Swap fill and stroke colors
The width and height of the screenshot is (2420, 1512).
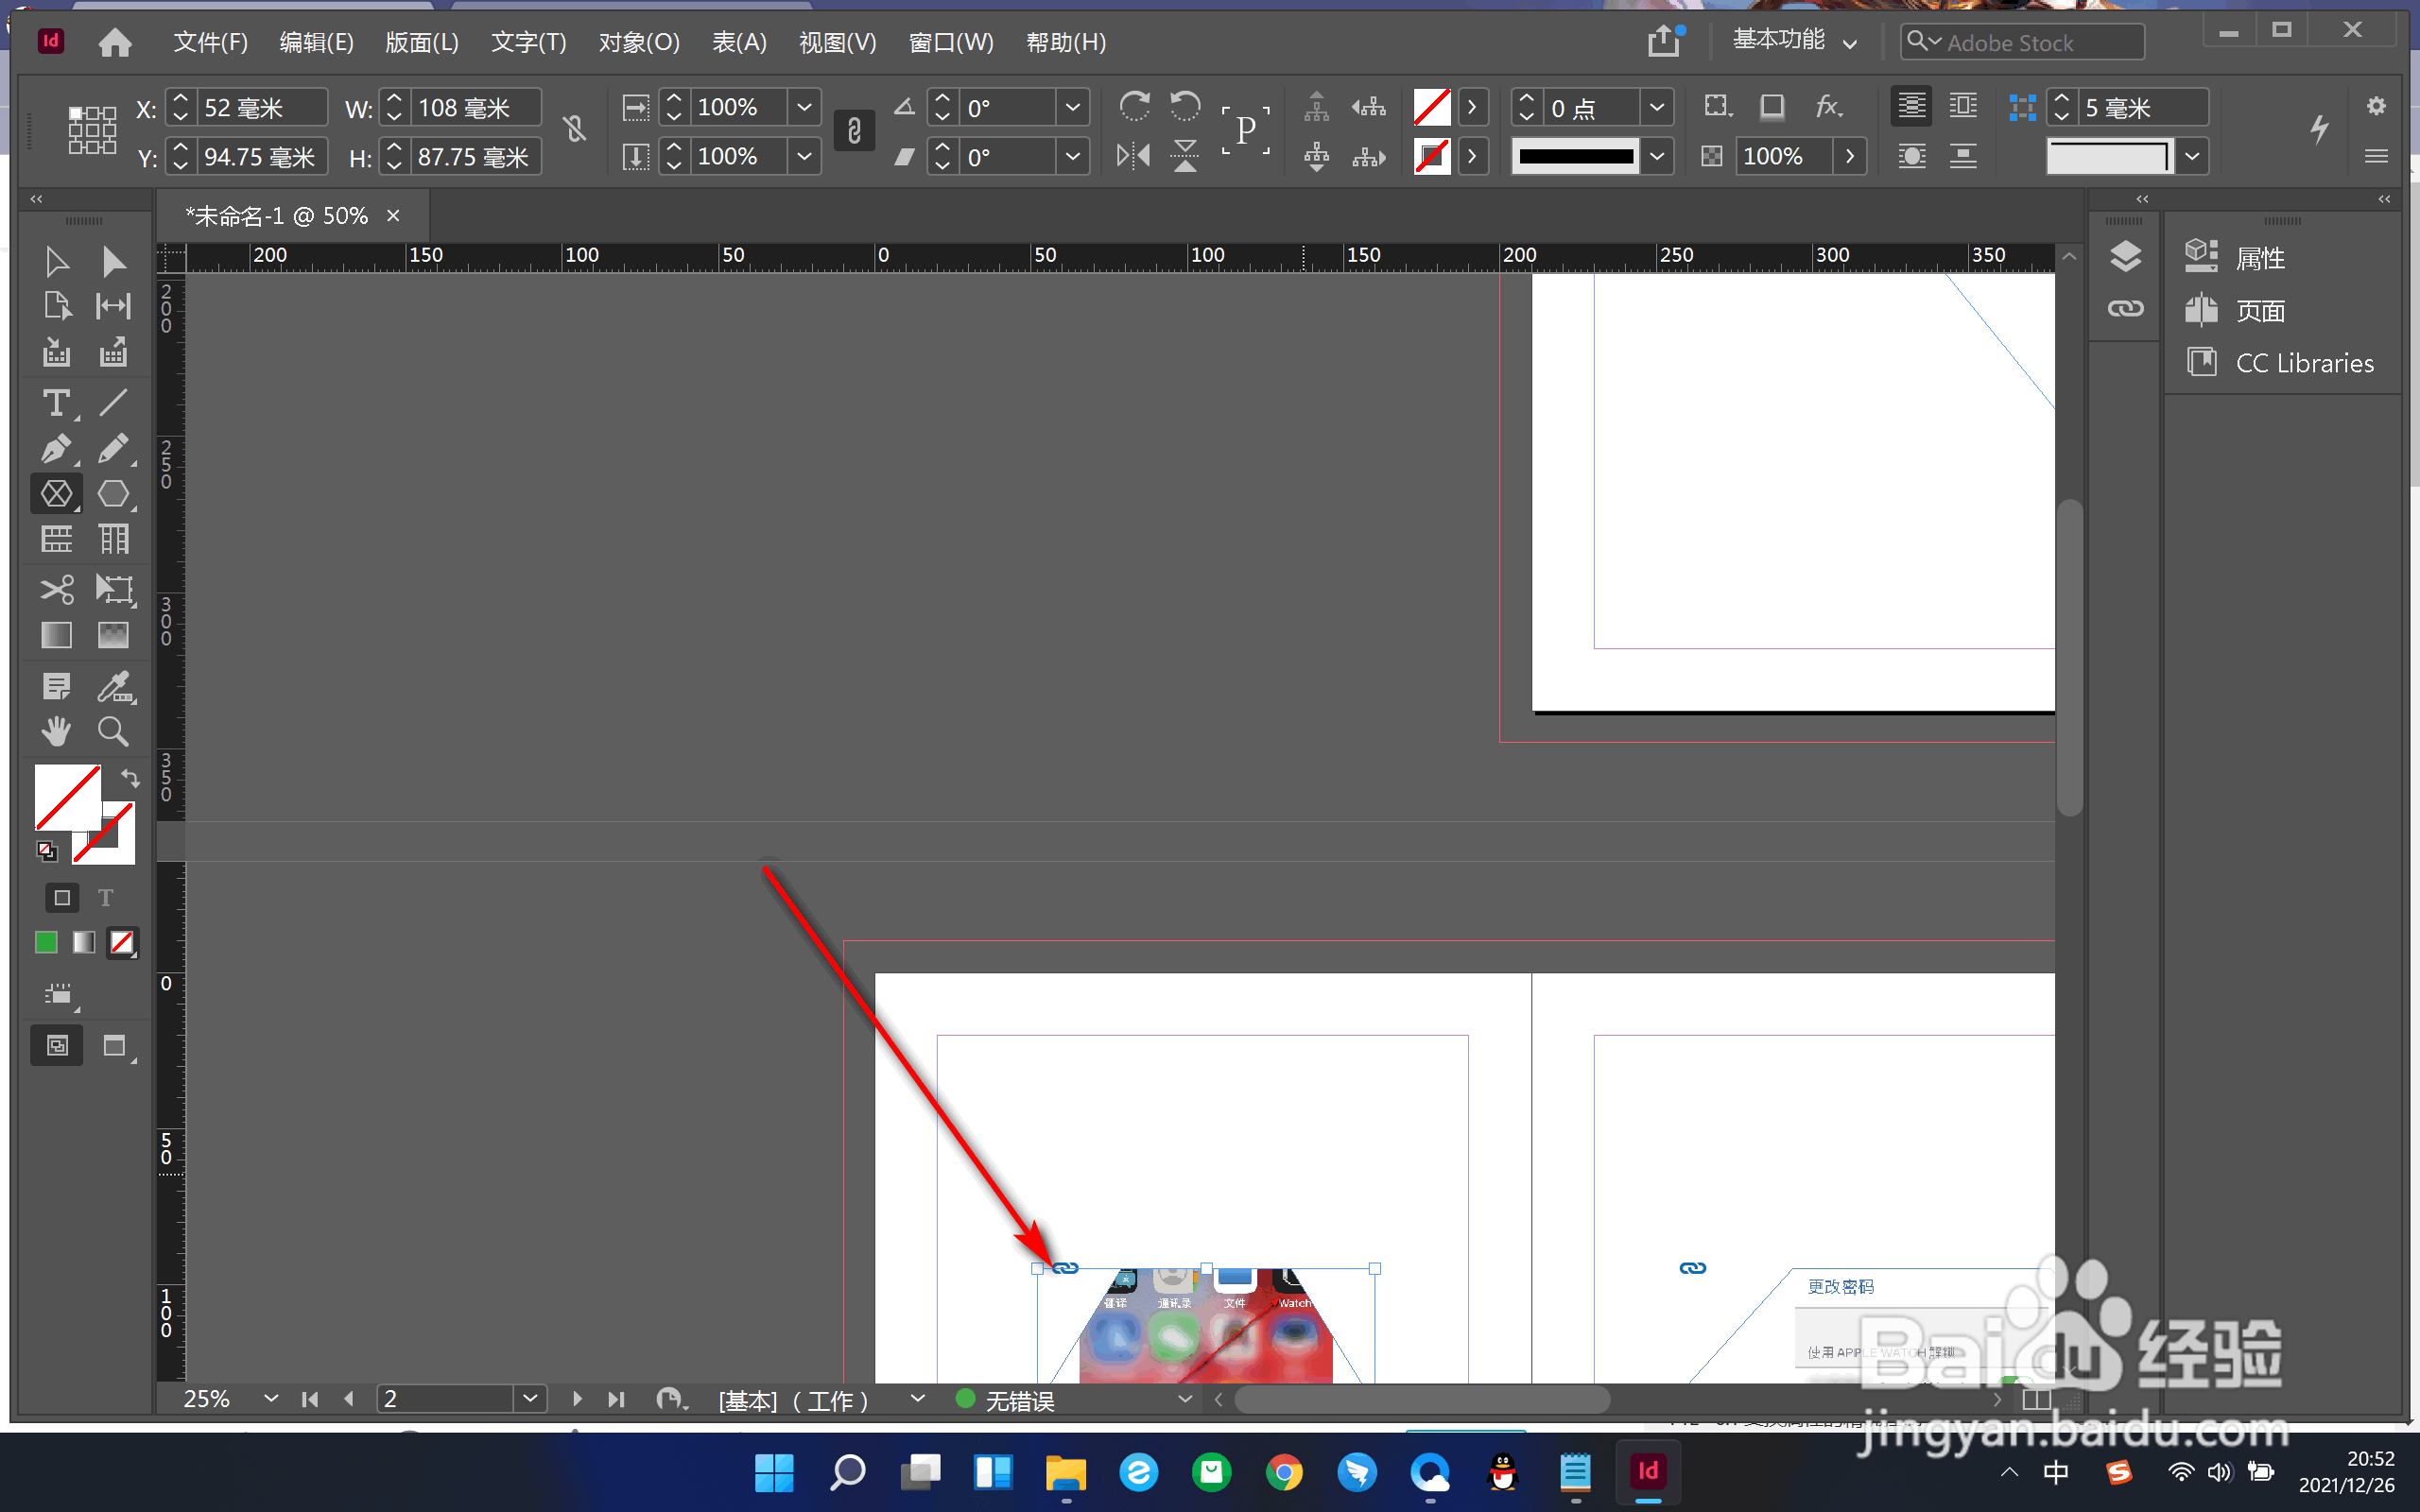click(130, 778)
